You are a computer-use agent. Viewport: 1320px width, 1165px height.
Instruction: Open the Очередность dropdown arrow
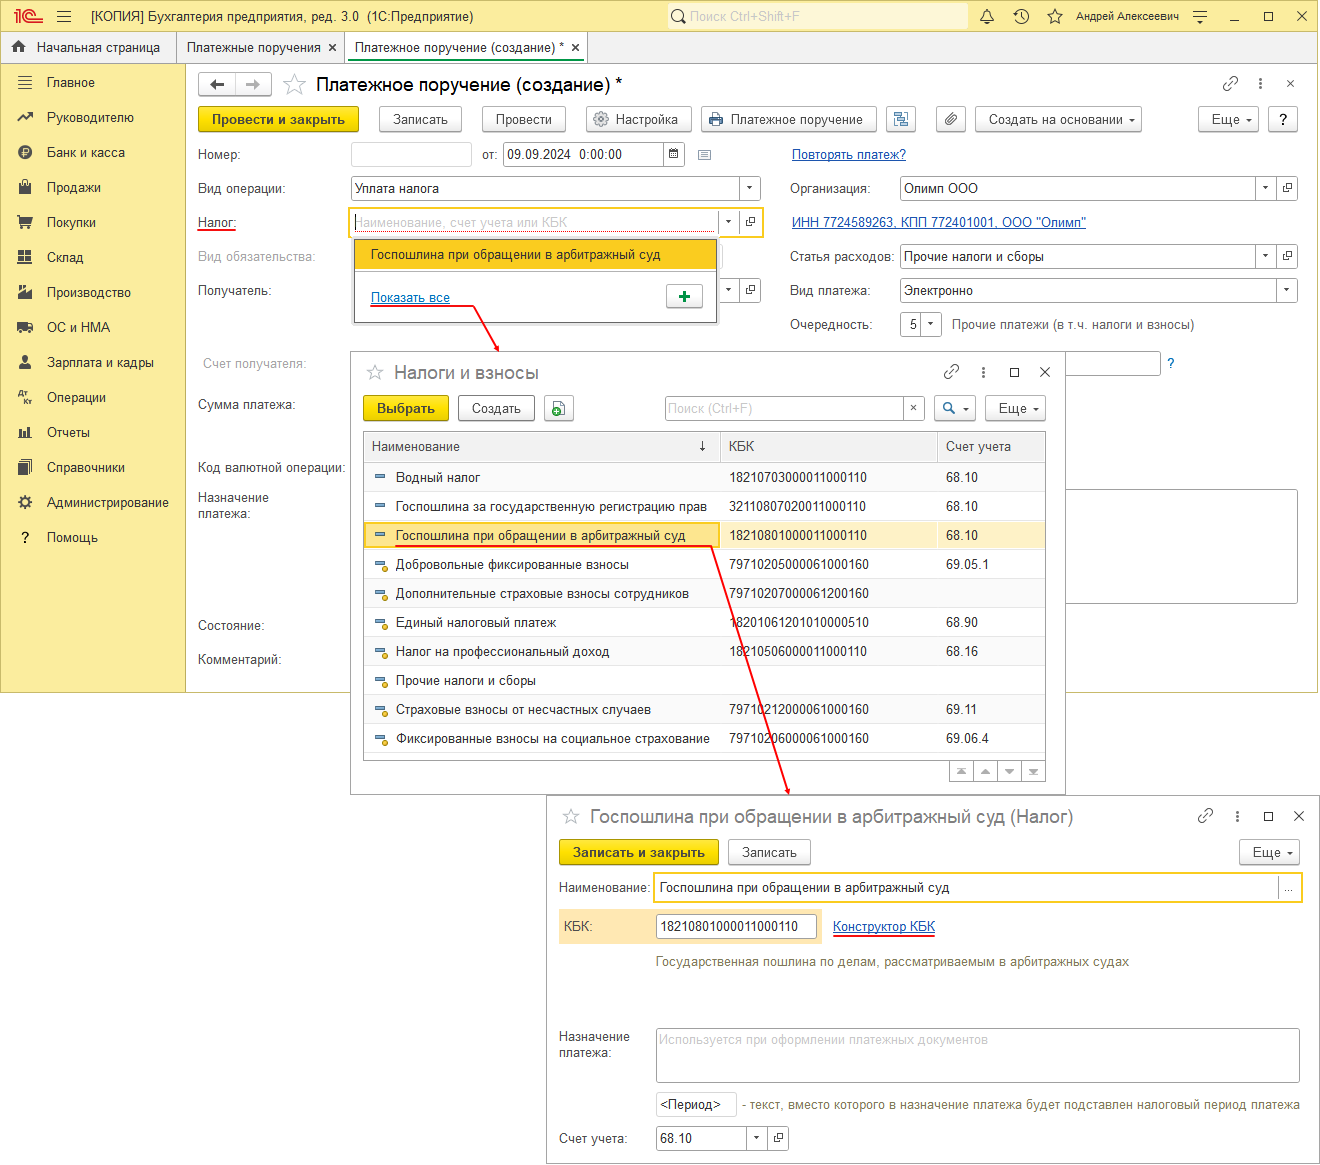pos(931,324)
